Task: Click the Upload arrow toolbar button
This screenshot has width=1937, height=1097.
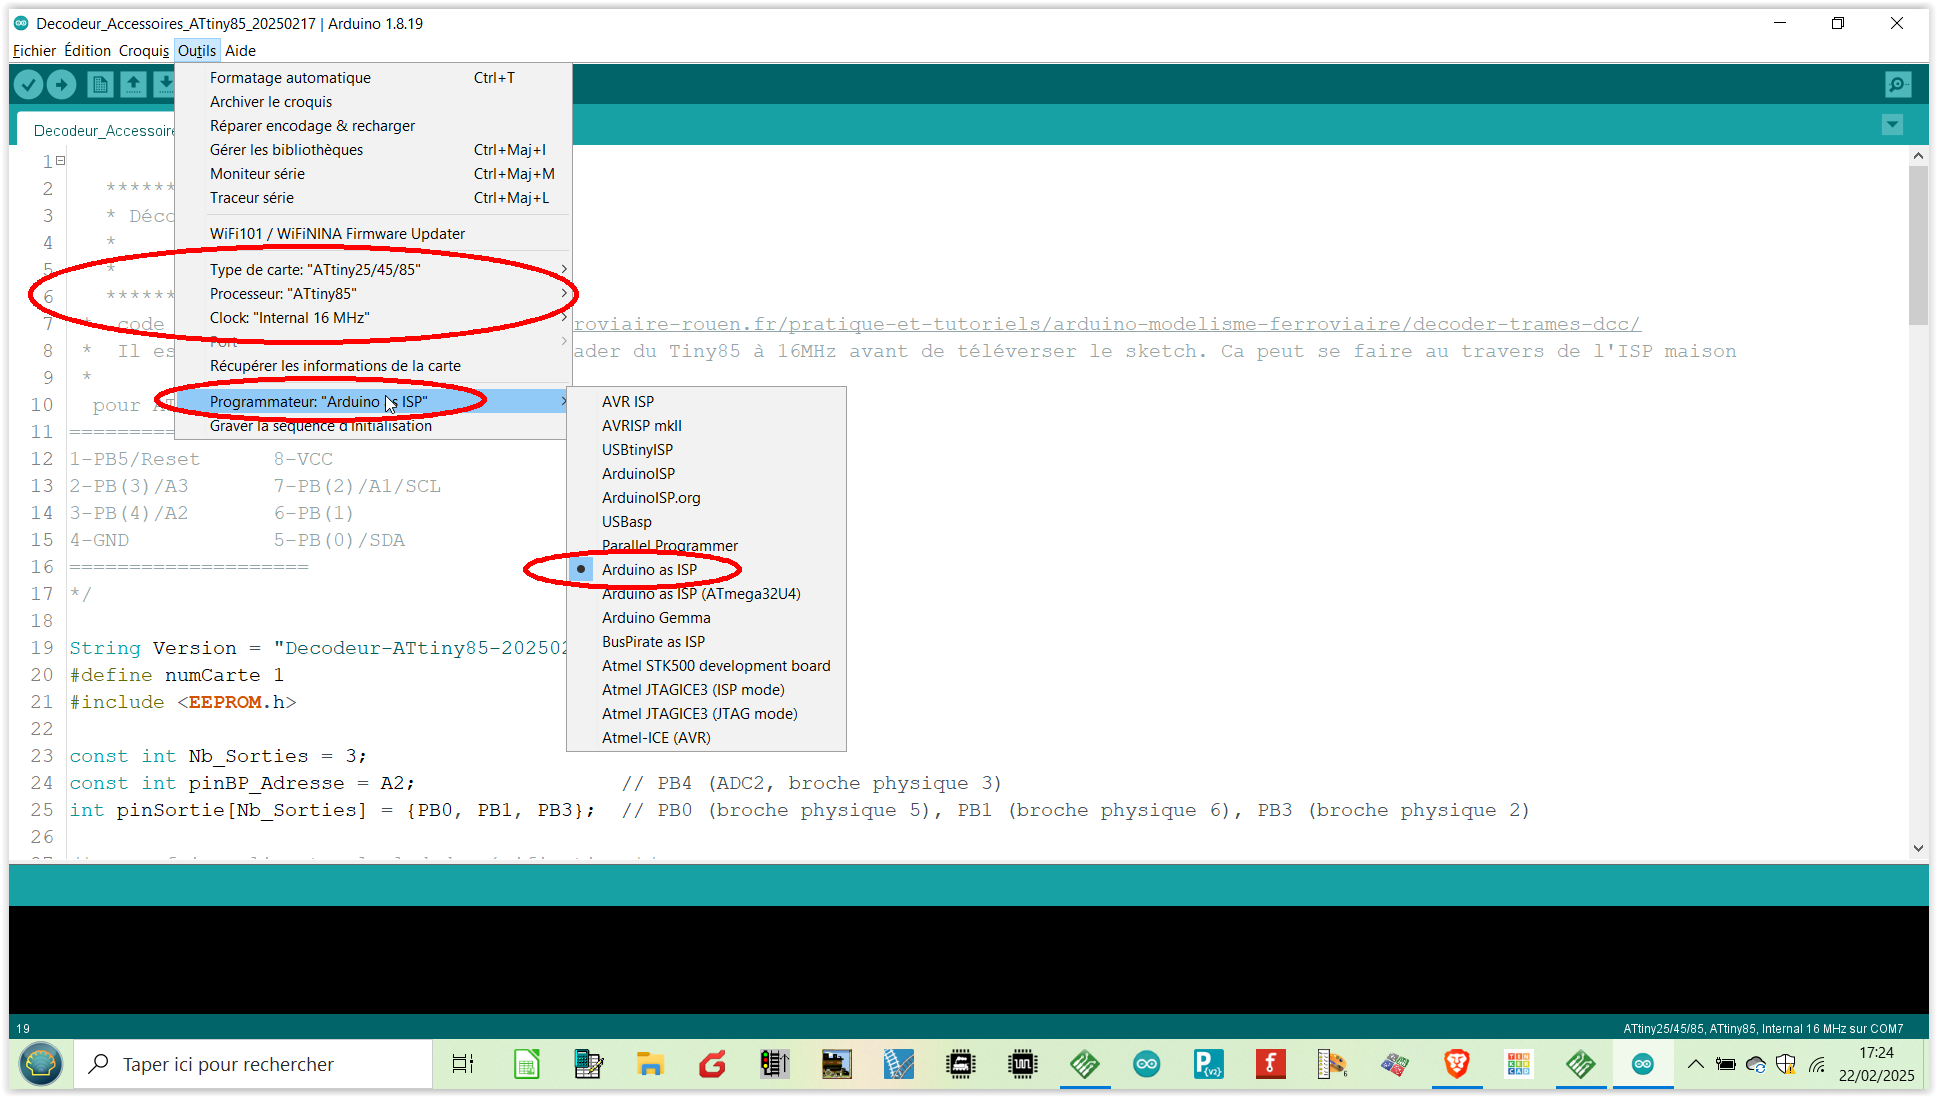Action: click(x=62, y=85)
